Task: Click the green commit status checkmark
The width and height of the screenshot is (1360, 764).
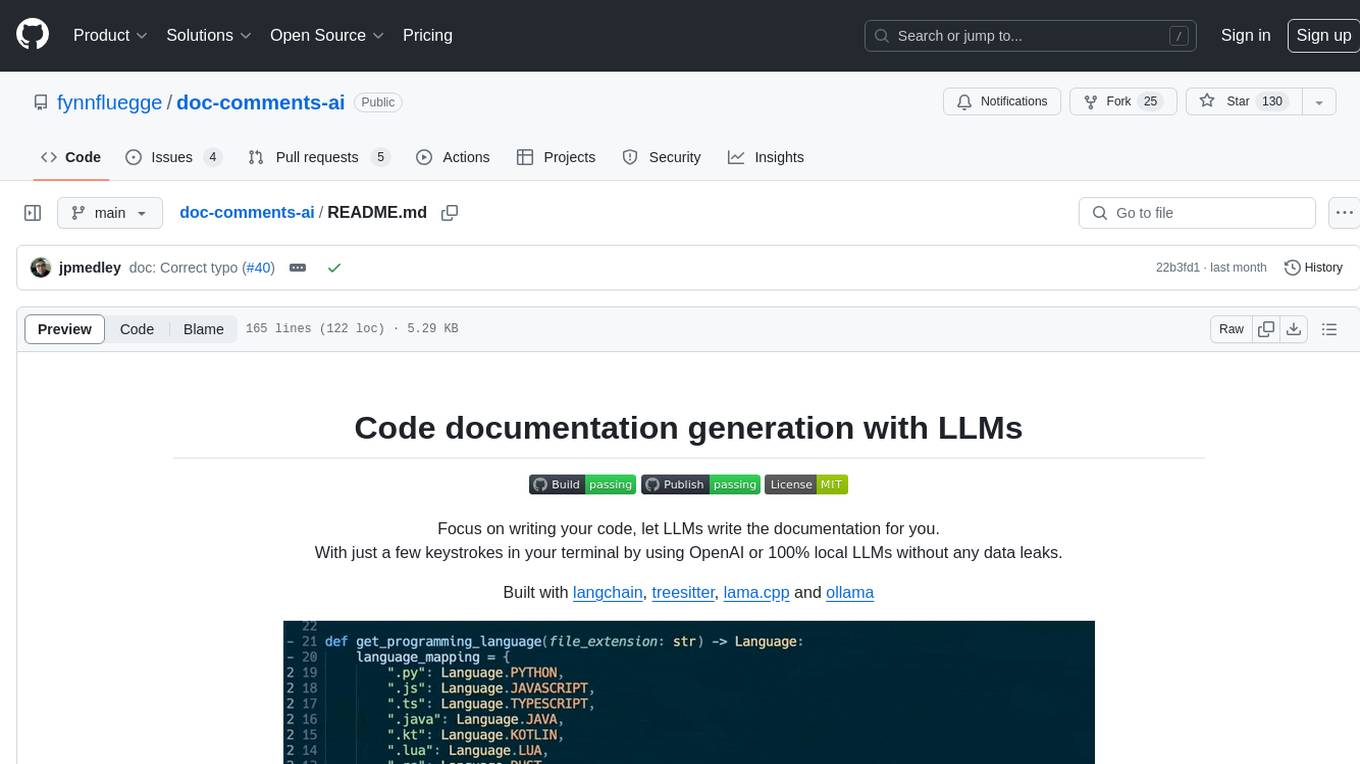Action: (334, 268)
